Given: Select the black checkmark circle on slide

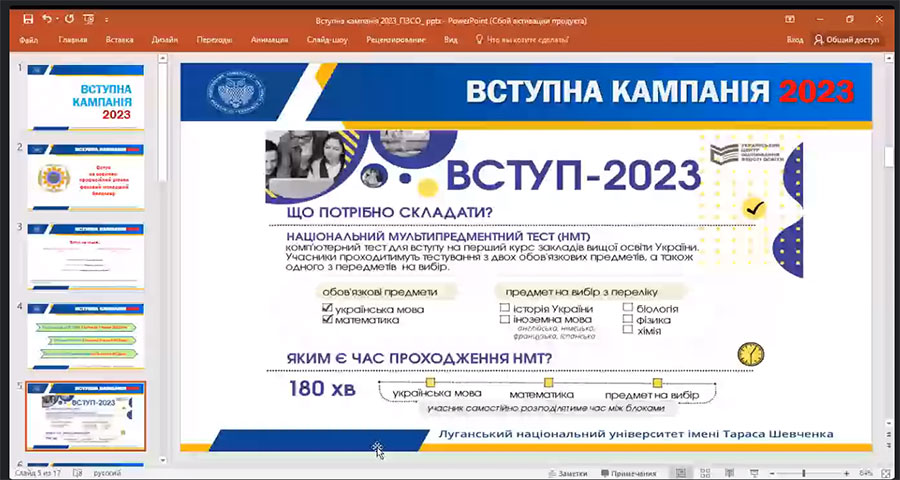Looking at the screenshot, I should point(754,208).
